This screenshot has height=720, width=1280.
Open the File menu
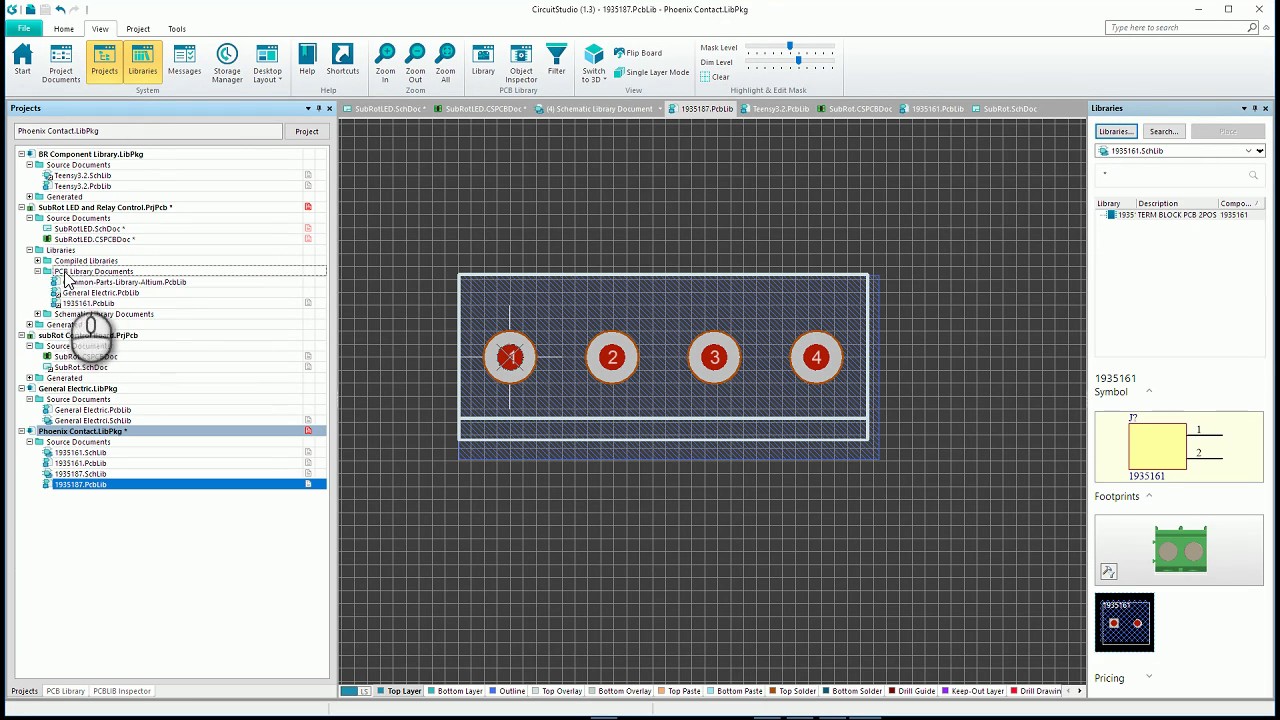(x=24, y=28)
